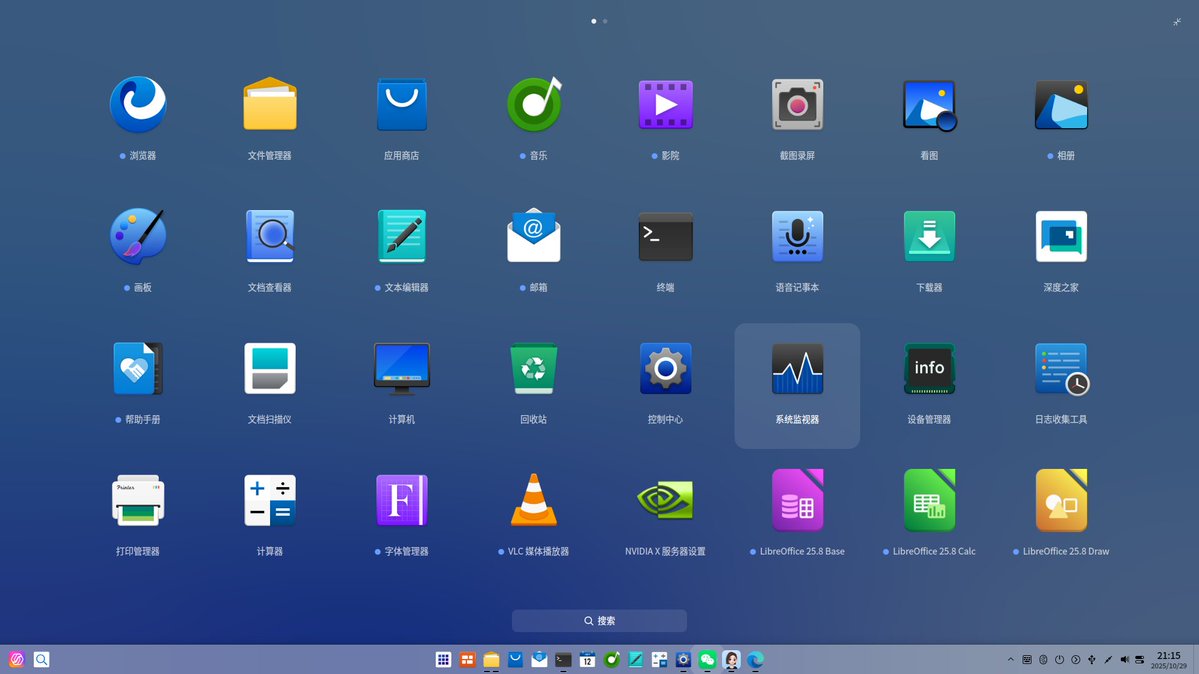Open 语音记事本 voice notes
The height and width of the screenshot is (674, 1199).
coord(797,237)
